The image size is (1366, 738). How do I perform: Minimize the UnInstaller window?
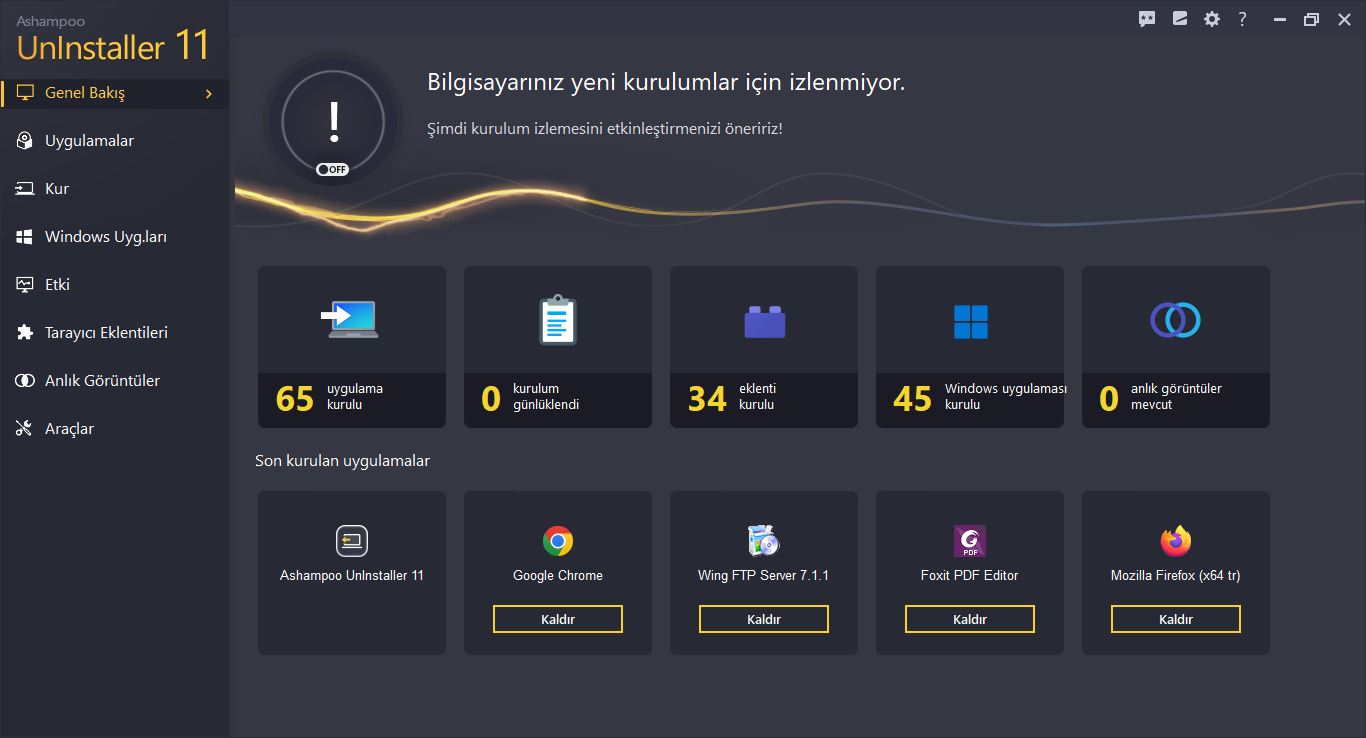pos(1279,19)
